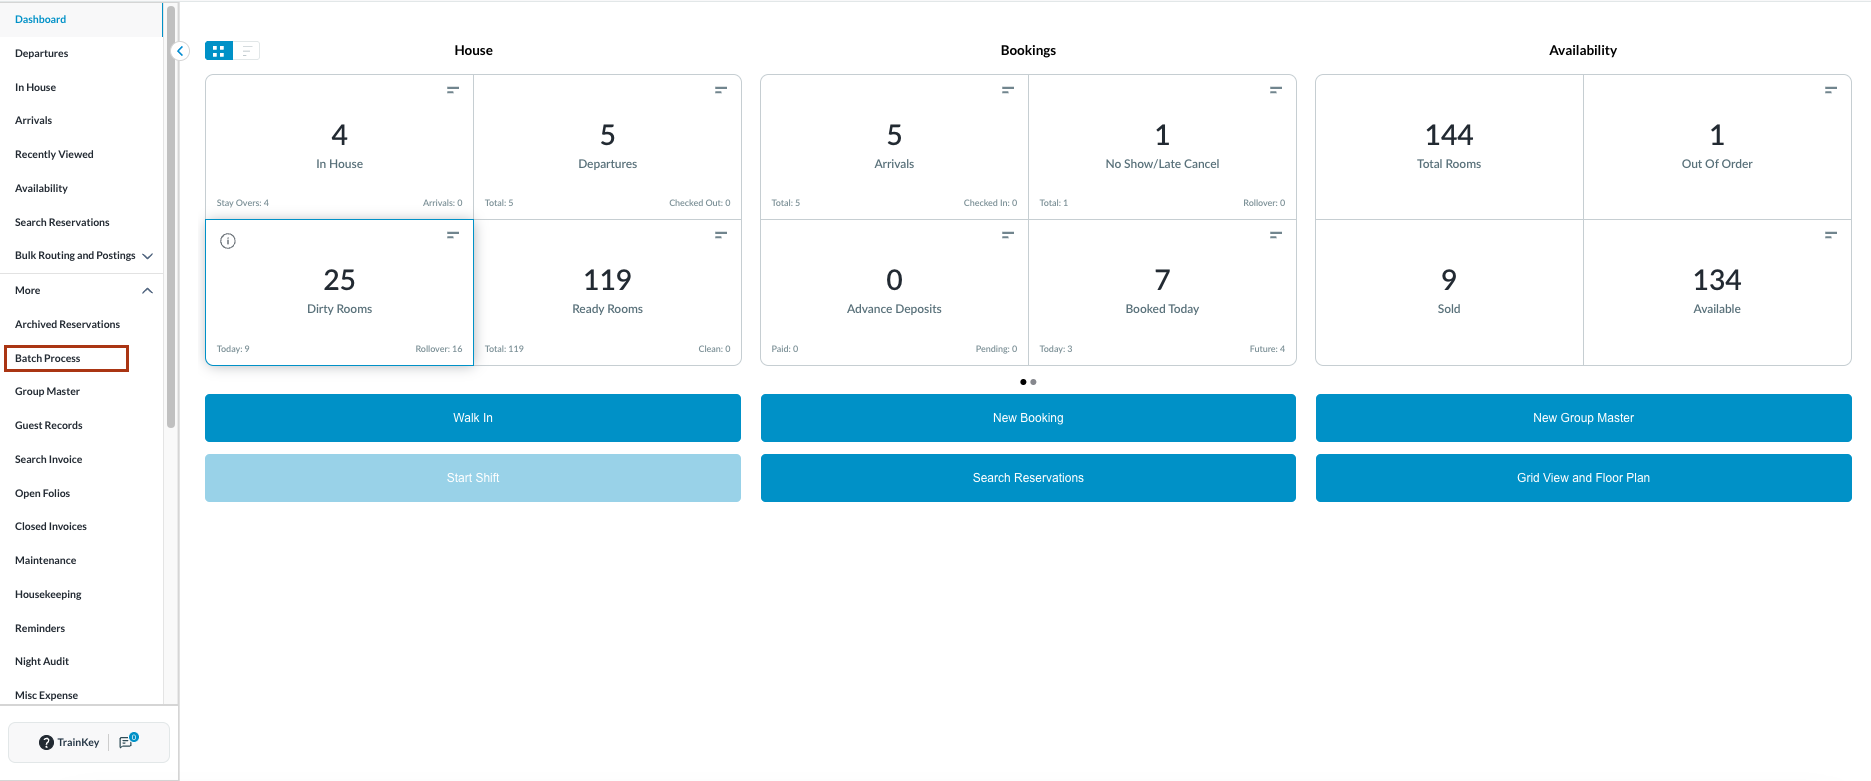
Task: Open the Arrivals card menu icon
Action: (1008, 90)
